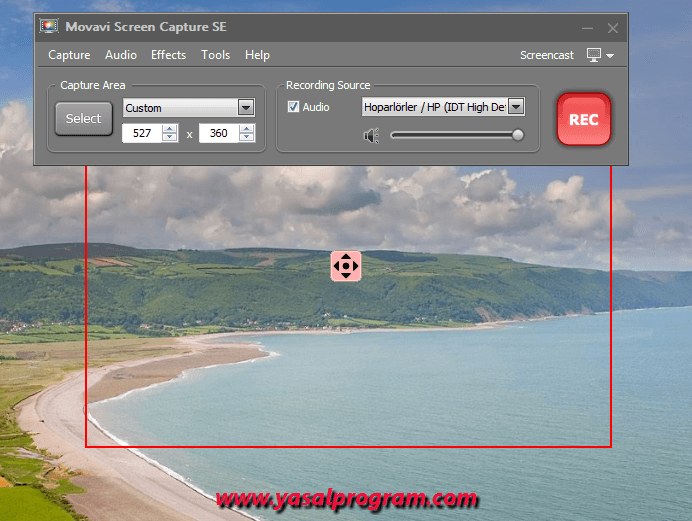The height and width of the screenshot is (521, 692).
Task: Click the height field showing 360
Action: point(218,133)
